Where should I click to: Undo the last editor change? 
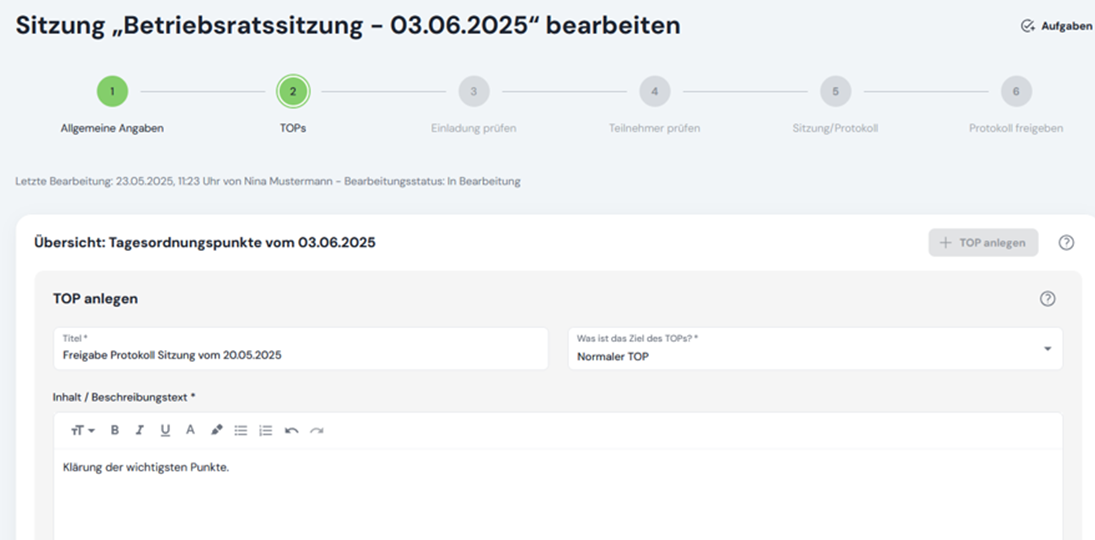[x=292, y=430]
